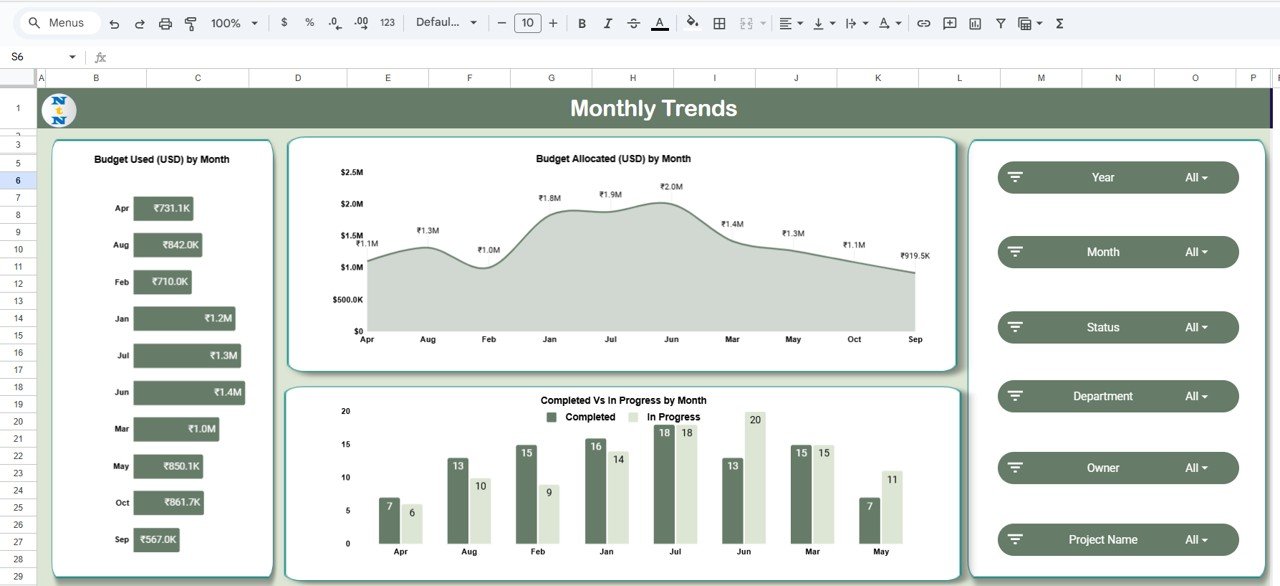This screenshot has height=586, width=1280.
Task: Click the Insert comment icon
Action: point(949,22)
